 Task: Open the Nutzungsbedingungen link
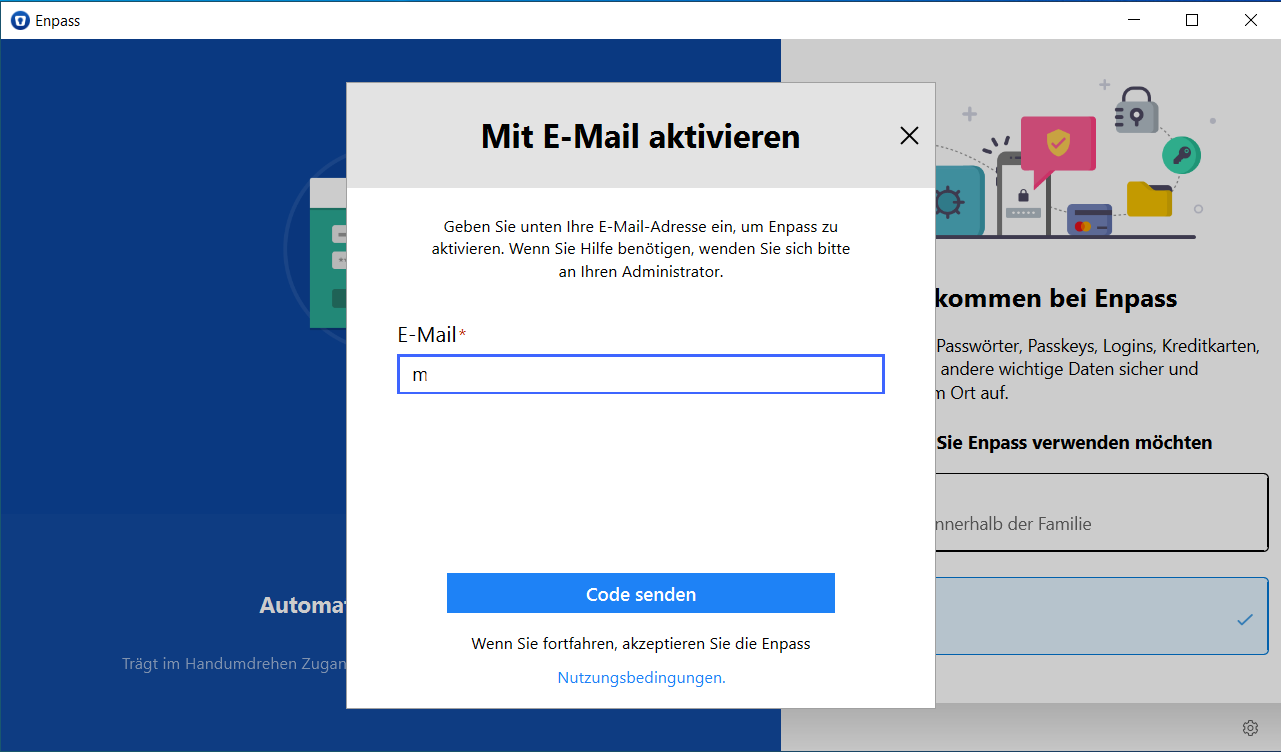pos(640,677)
